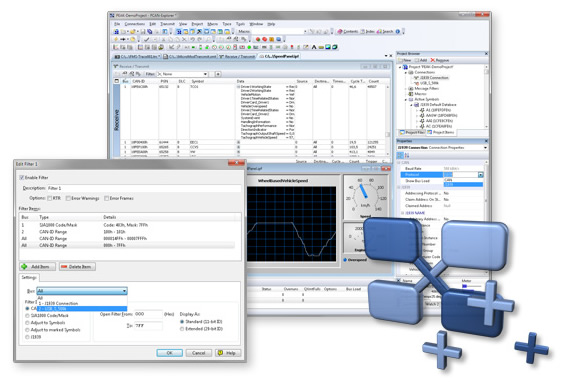Click the save disk icon in main toolbar

143,32
